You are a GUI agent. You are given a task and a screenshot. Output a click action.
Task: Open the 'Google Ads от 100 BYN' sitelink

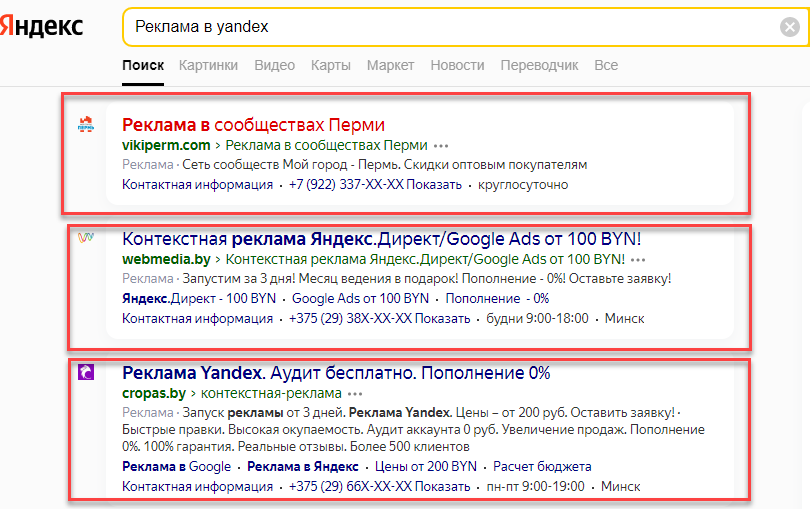tap(360, 298)
